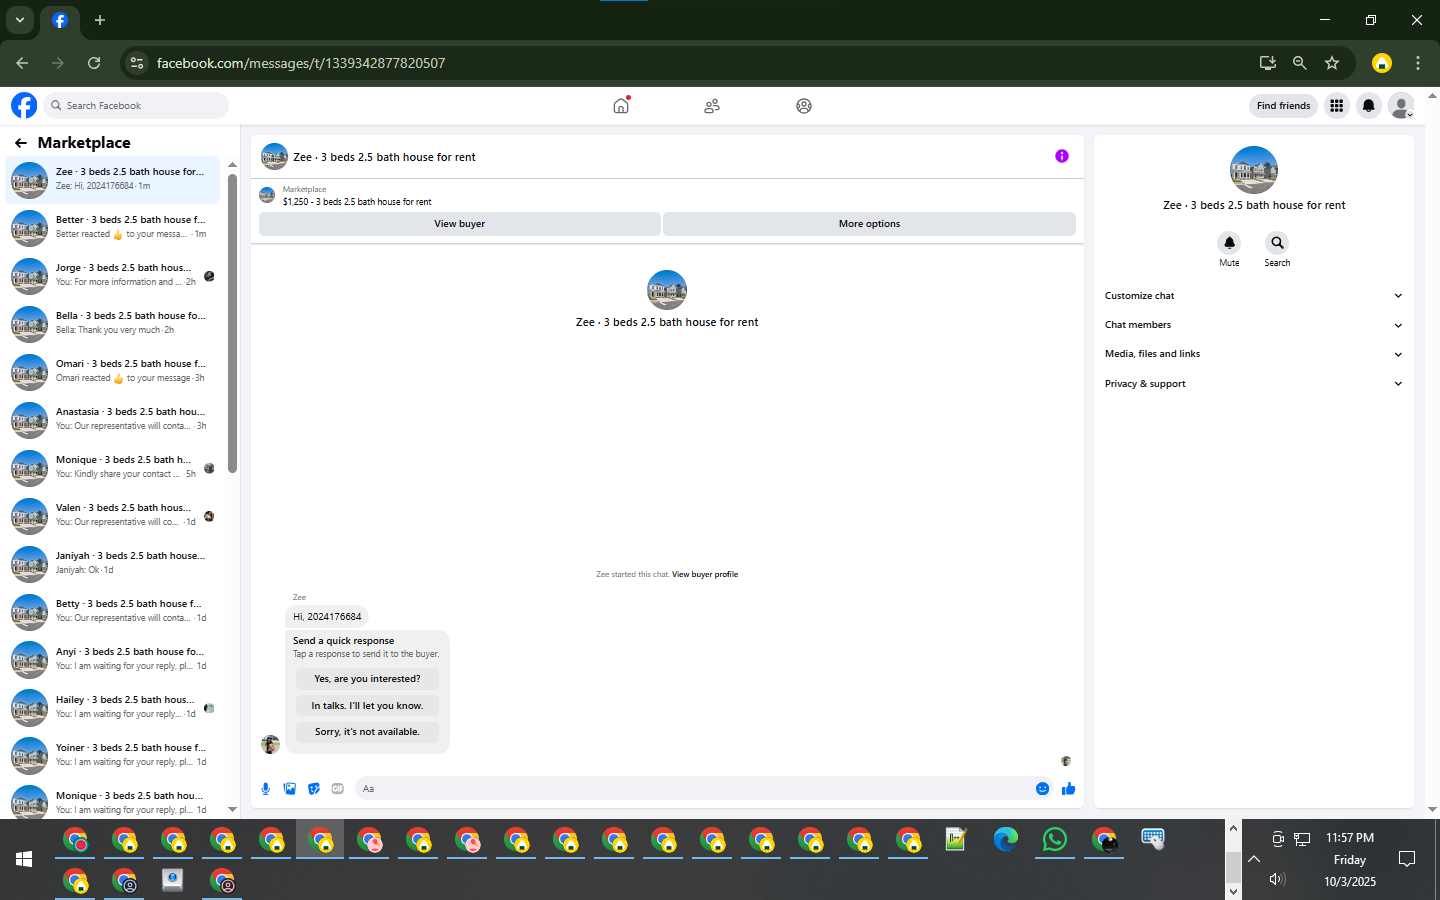Send quick response "Sorry, it's not available."
1440x900 pixels.
tap(367, 732)
